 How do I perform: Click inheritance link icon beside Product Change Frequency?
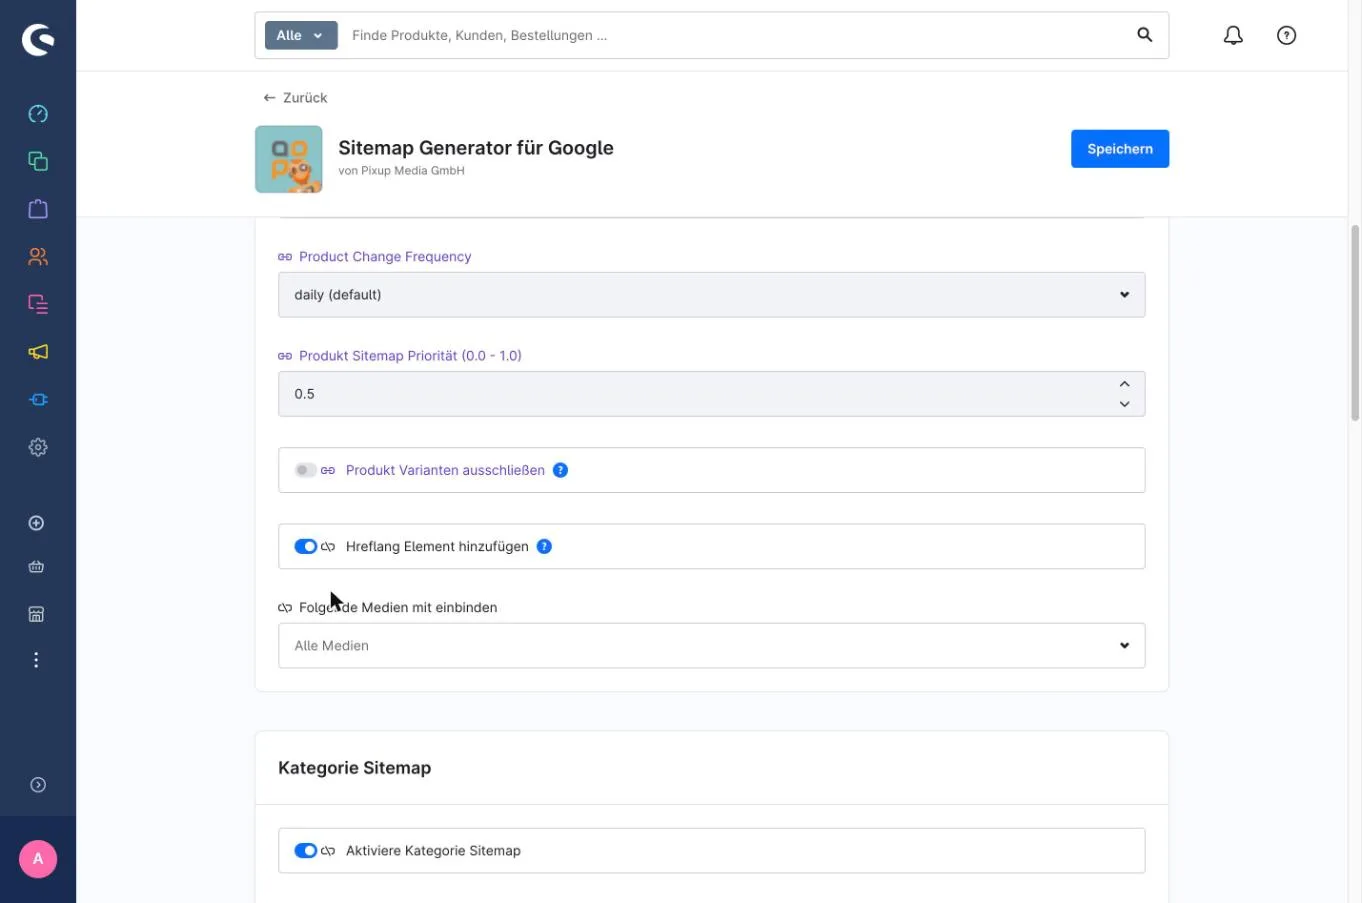pyautogui.click(x=285, y=257)
